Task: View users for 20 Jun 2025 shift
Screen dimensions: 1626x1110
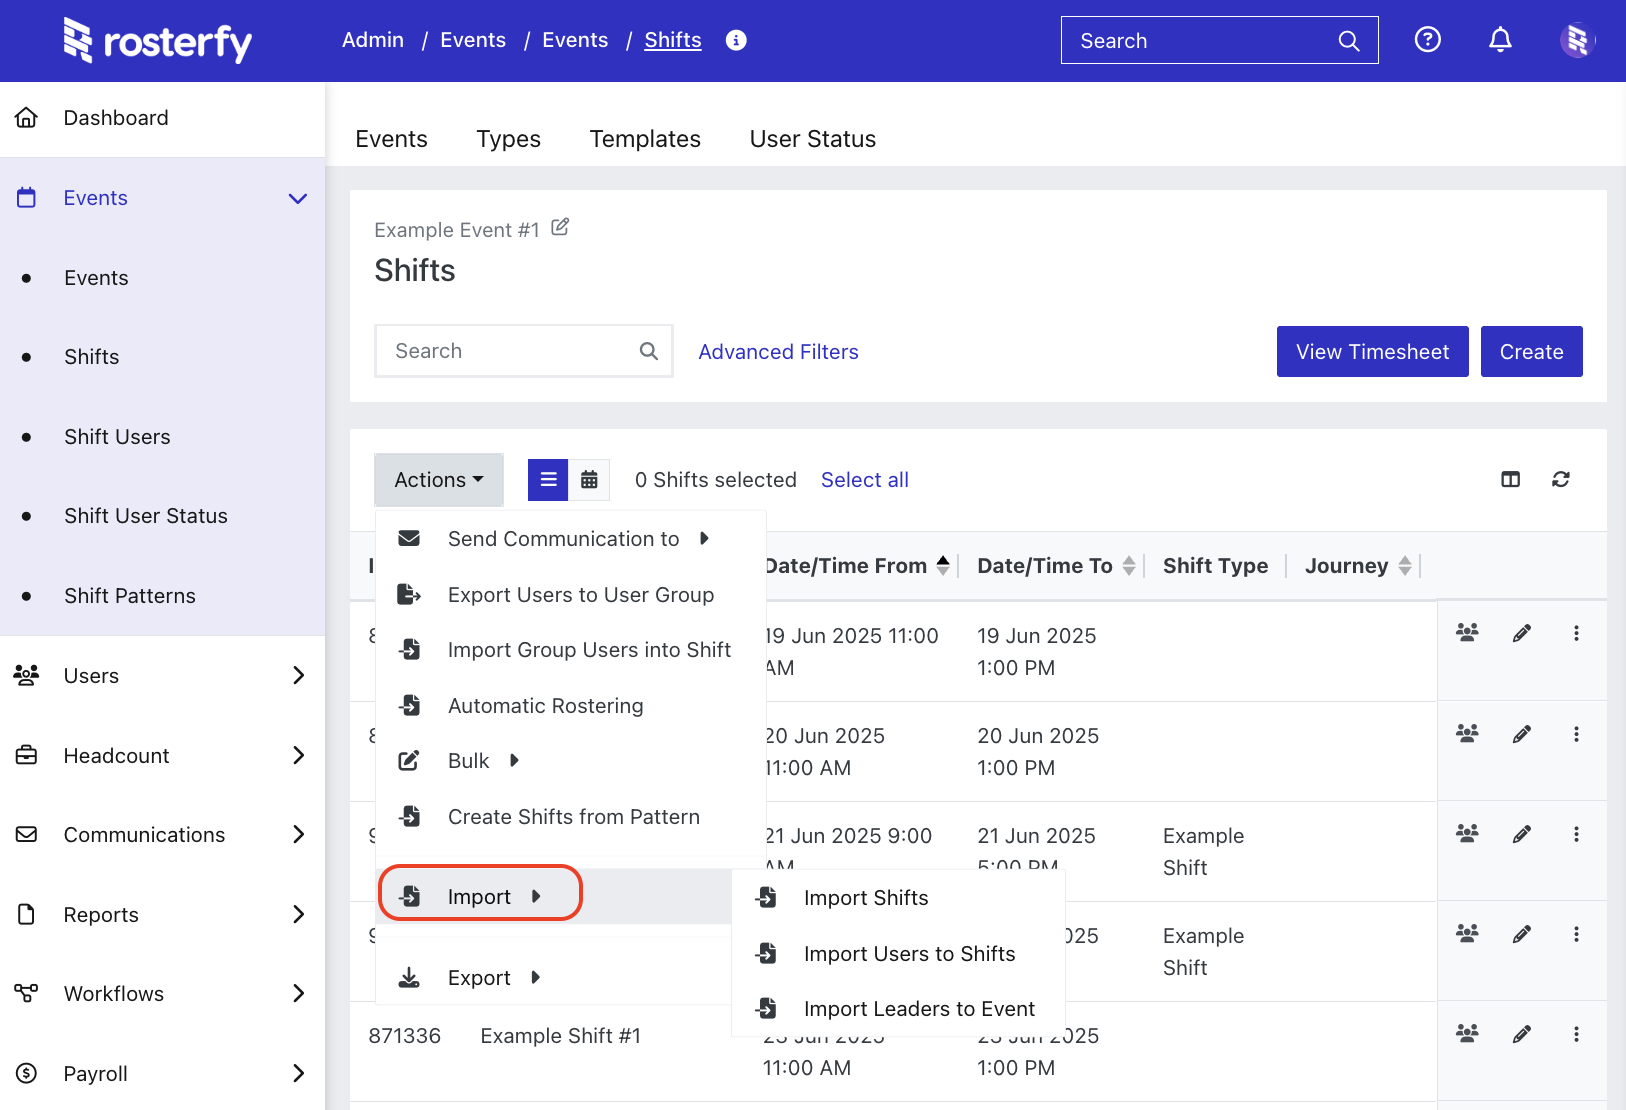Action: point(1467,734)
